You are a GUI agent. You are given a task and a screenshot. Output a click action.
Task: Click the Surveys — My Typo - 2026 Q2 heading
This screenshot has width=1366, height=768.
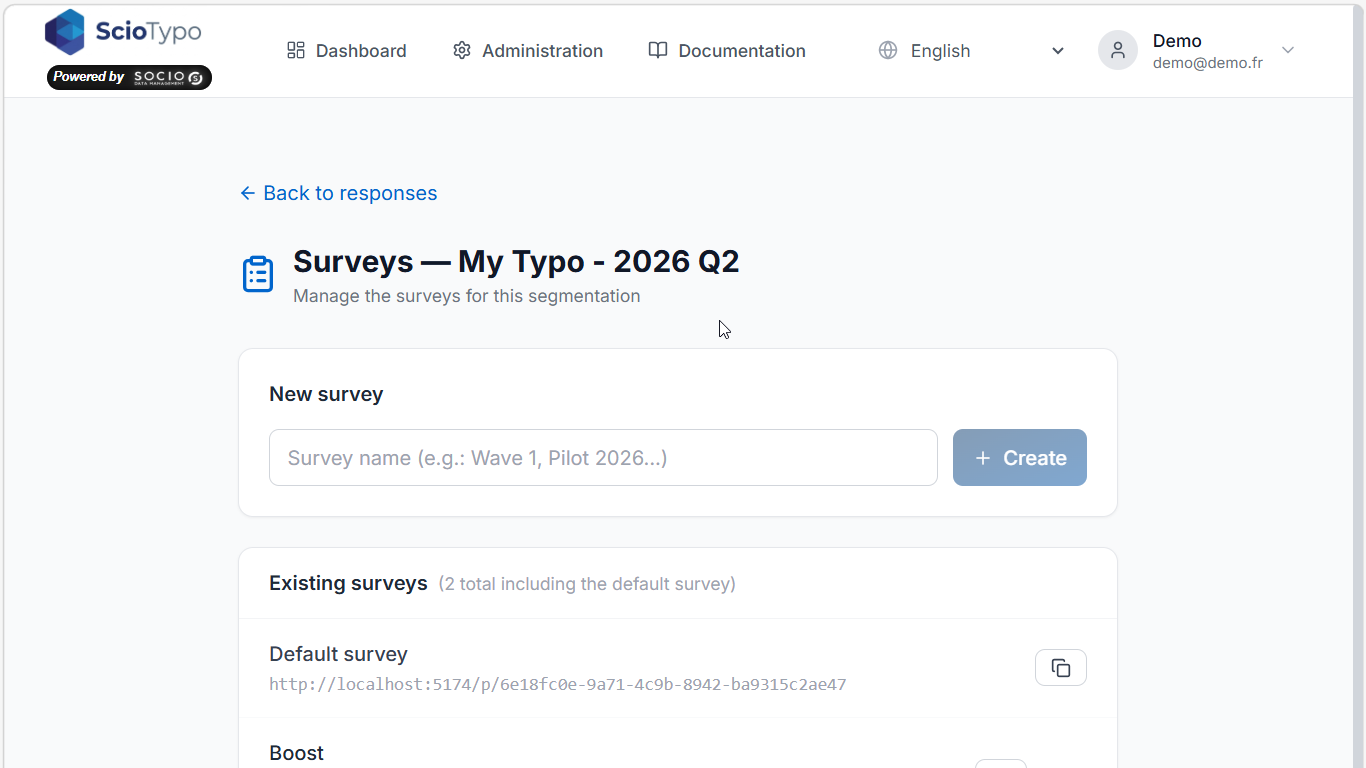(516, 262)
